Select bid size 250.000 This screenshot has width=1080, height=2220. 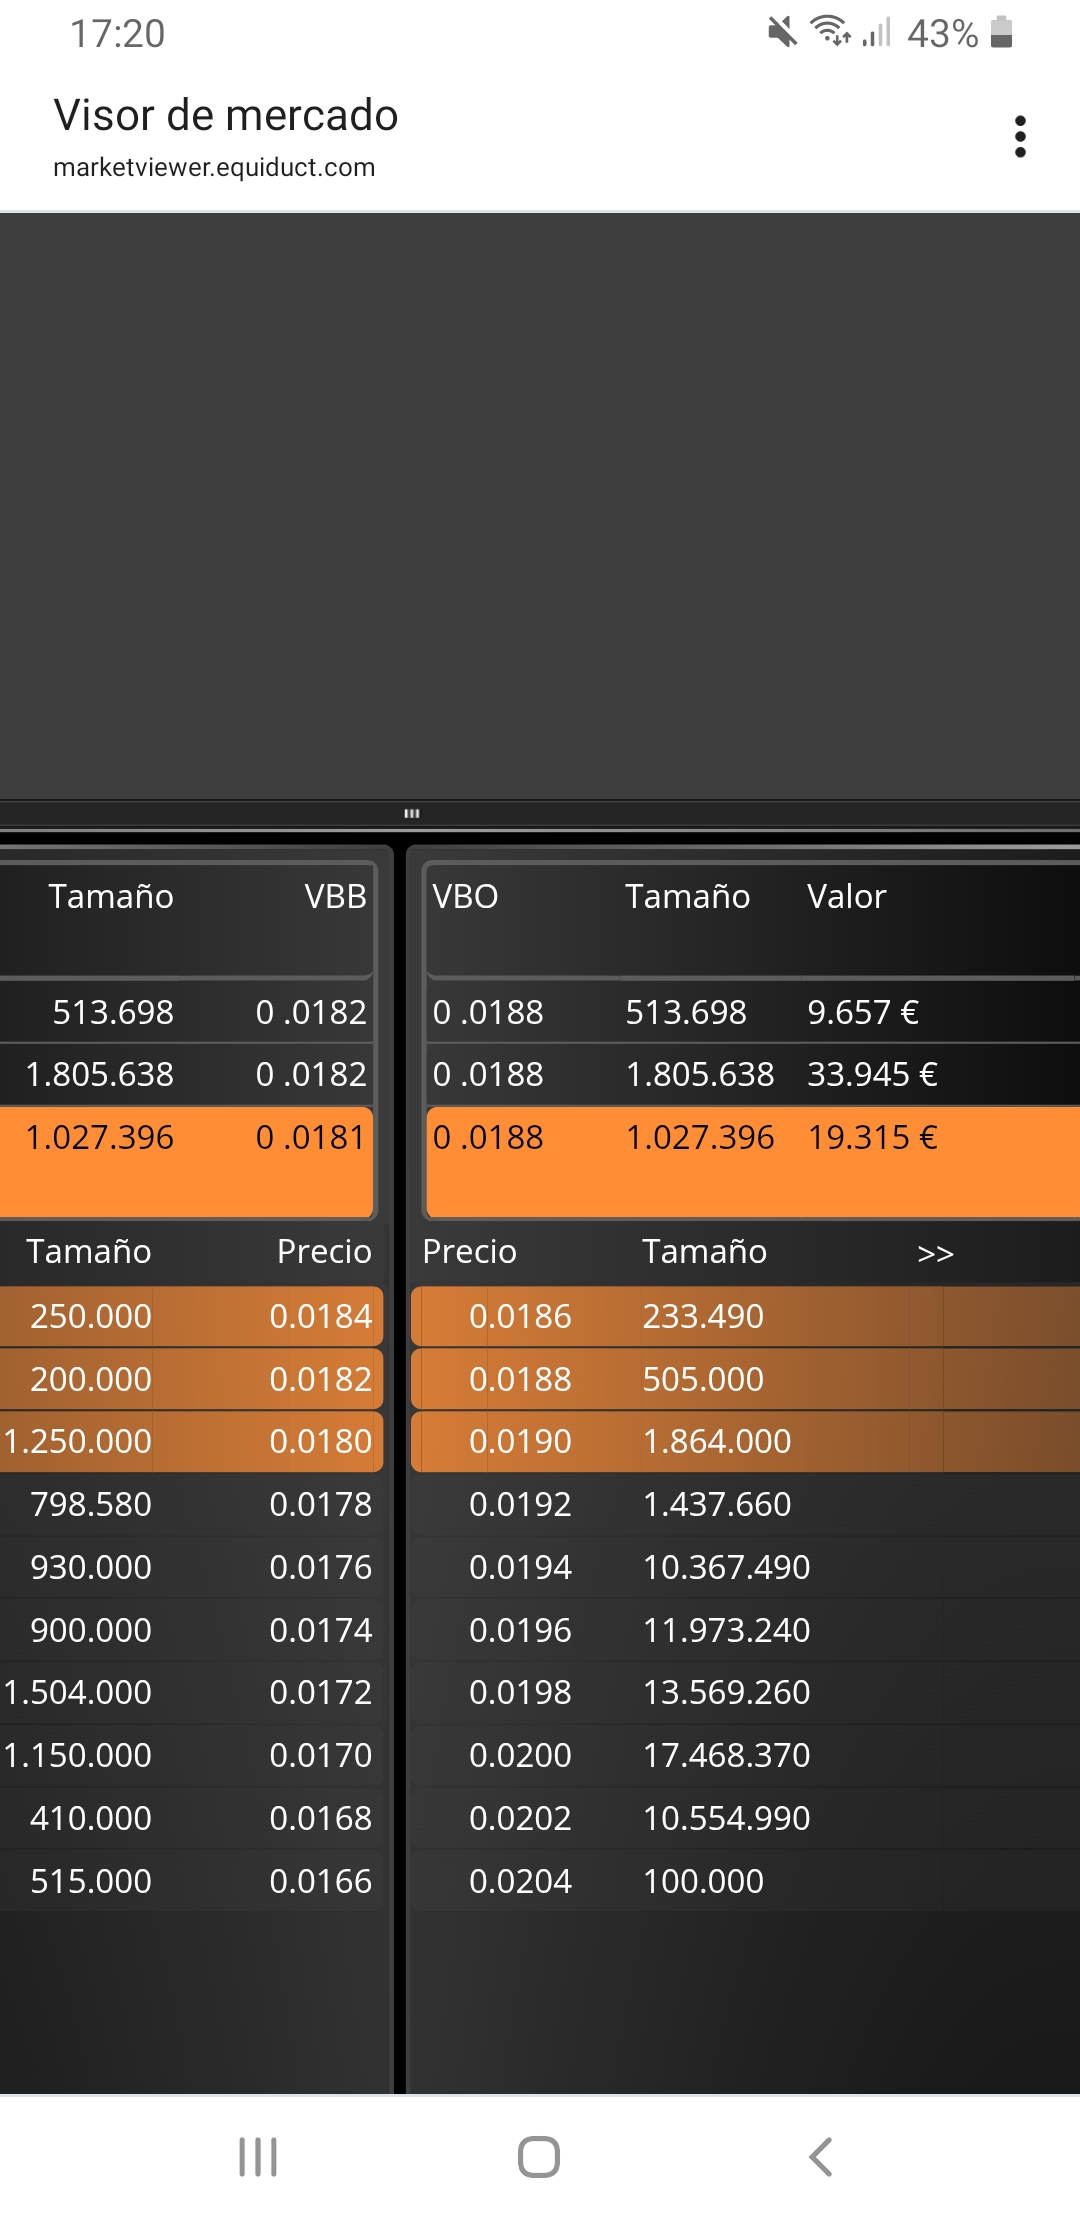point(91,1316)
